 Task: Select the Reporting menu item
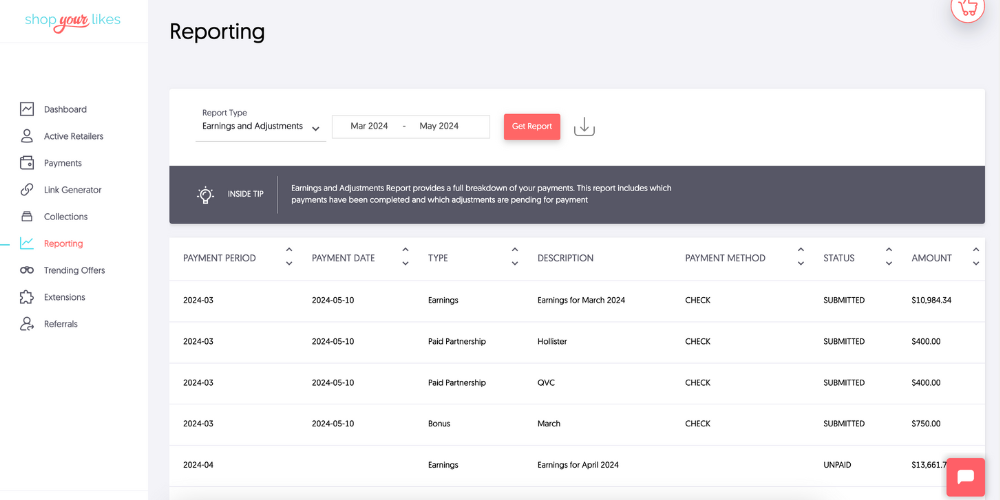point(63,244)
